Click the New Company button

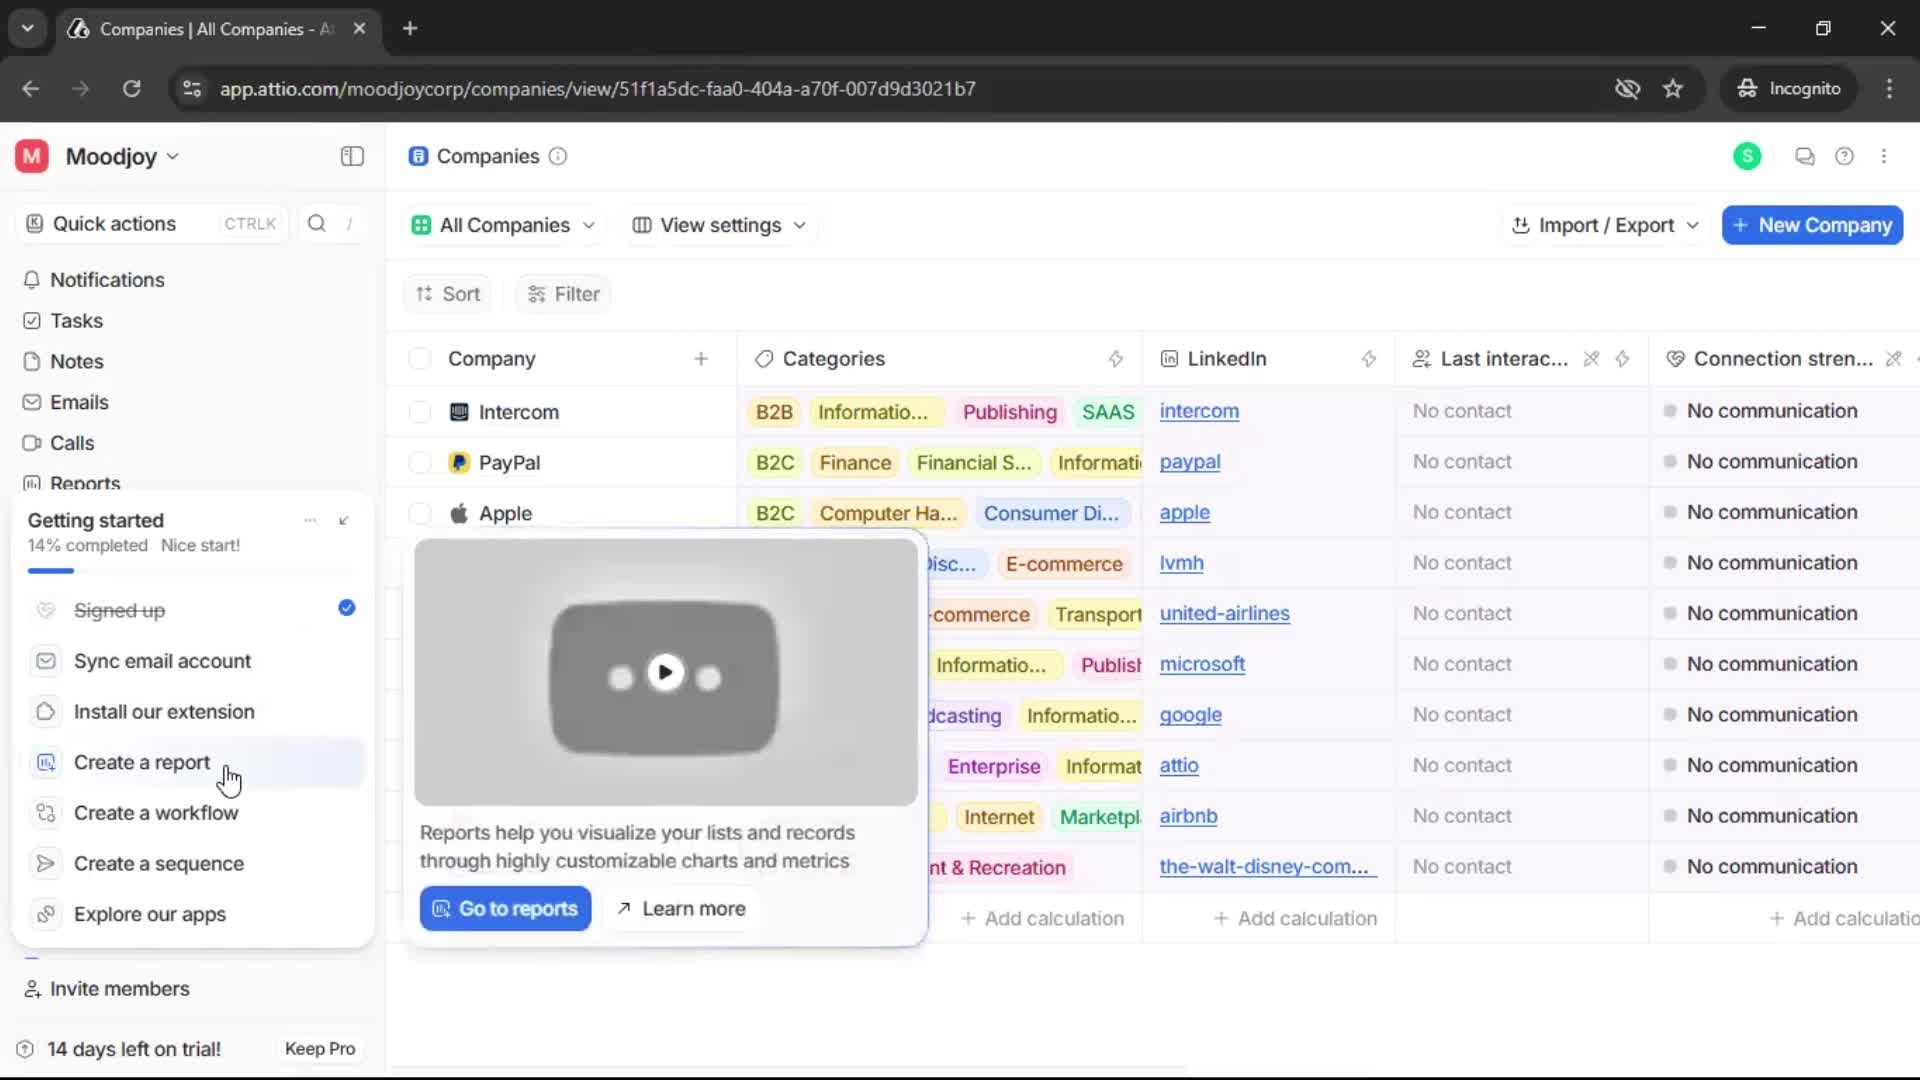[1811, 225]
